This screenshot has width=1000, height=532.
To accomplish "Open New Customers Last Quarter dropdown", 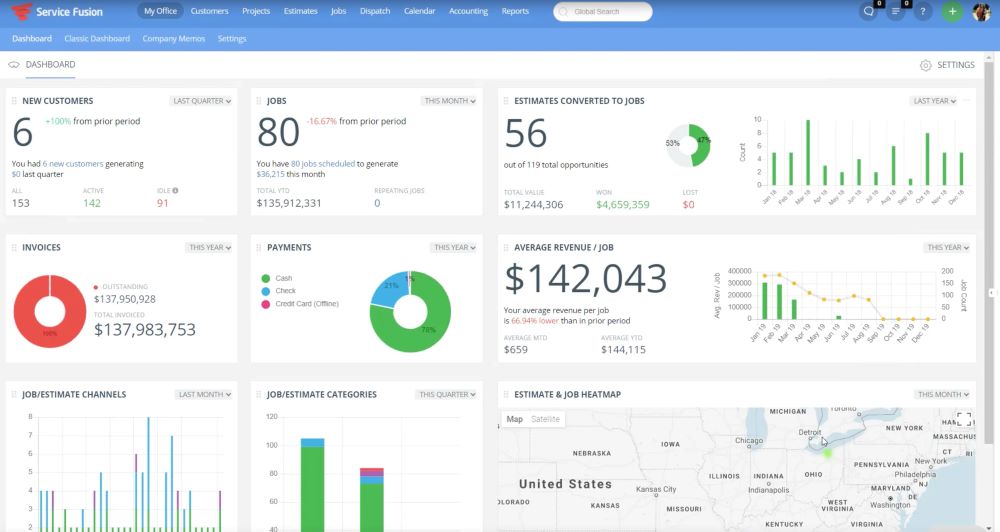I will pyautogui.click(x=201, y=101).
